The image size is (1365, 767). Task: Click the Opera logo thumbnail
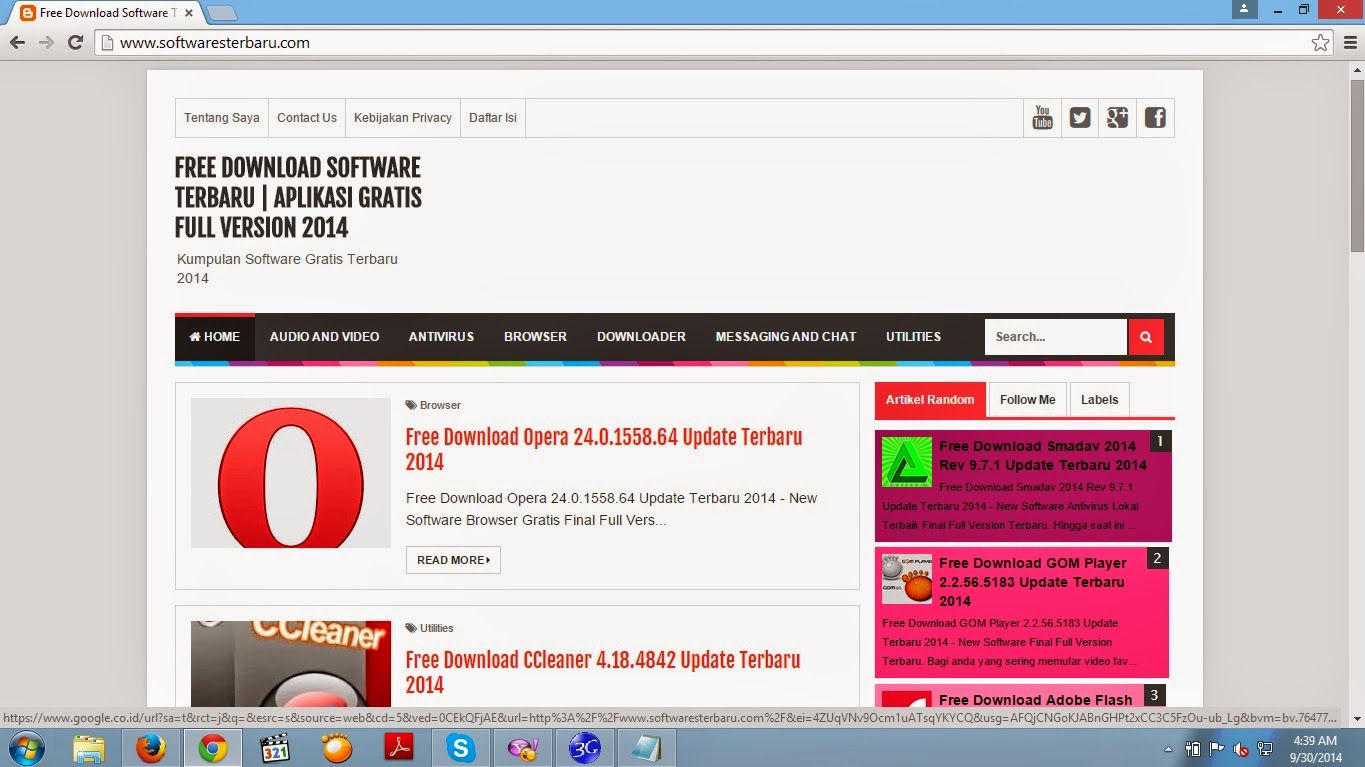[x=291, y=473]
